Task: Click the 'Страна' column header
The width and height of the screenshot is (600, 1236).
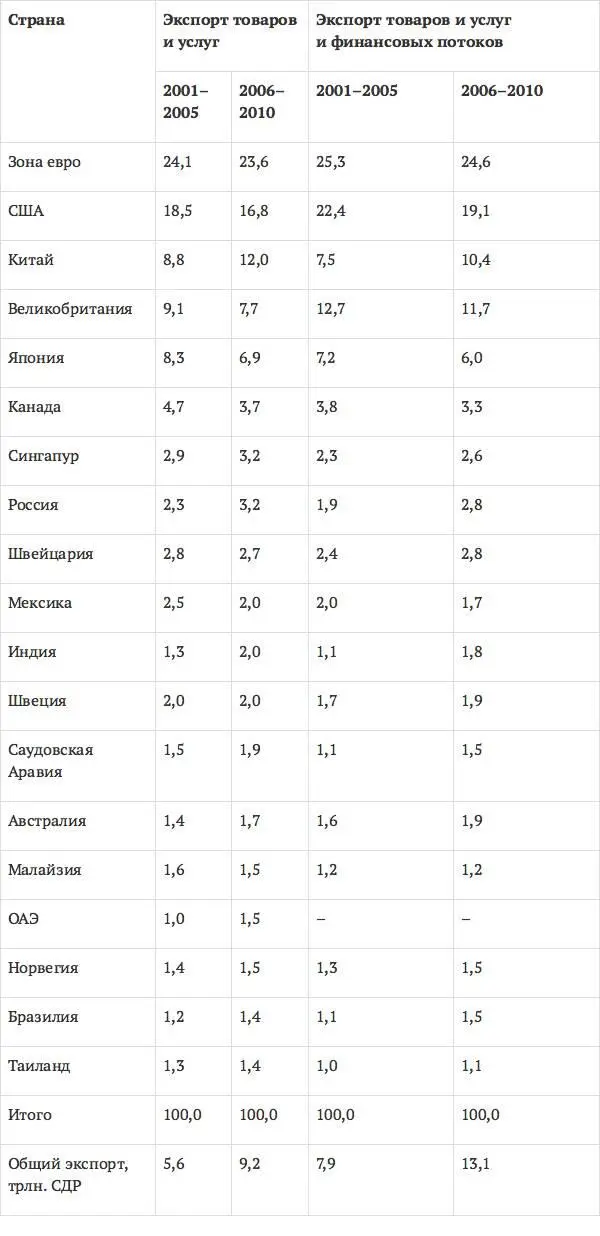Action: [36, 20]
